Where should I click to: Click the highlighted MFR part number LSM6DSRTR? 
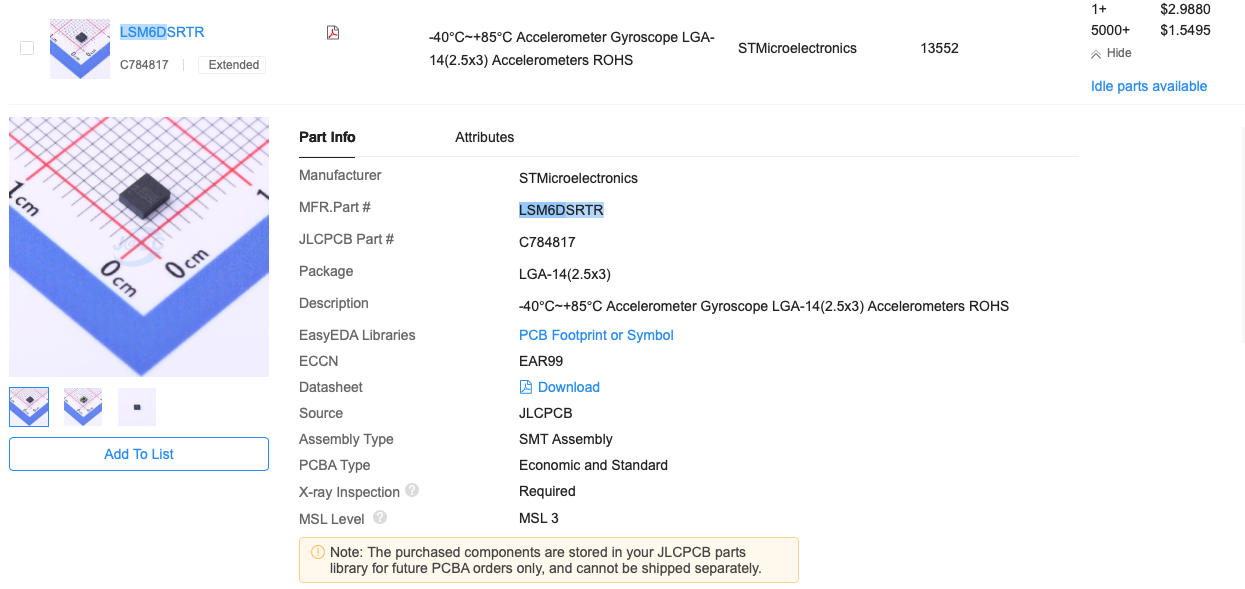[x=561, y=210]
